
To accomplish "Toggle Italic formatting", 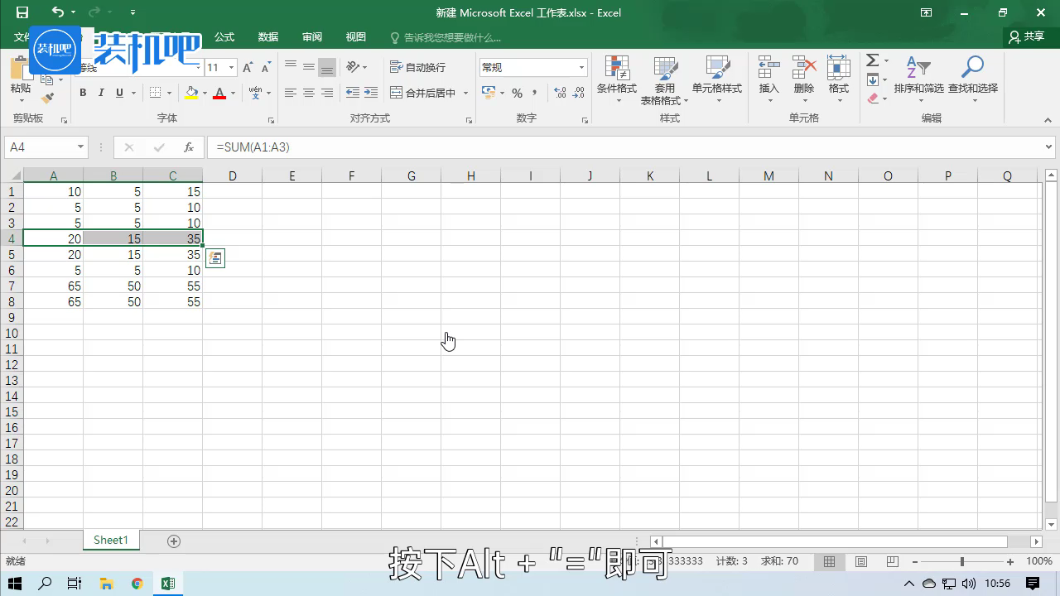I will pos(101,93).
